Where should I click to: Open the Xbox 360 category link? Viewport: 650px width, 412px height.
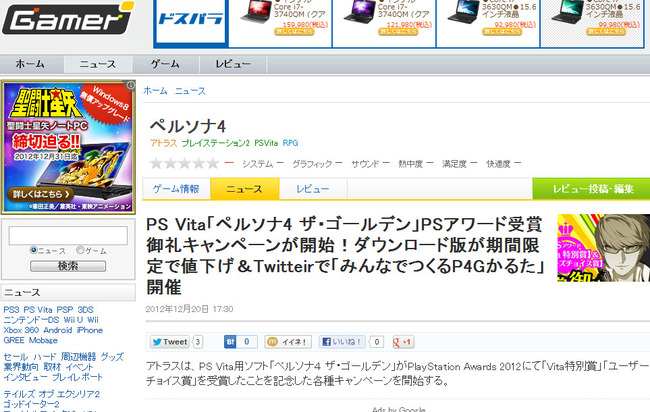tap(21, 330)
